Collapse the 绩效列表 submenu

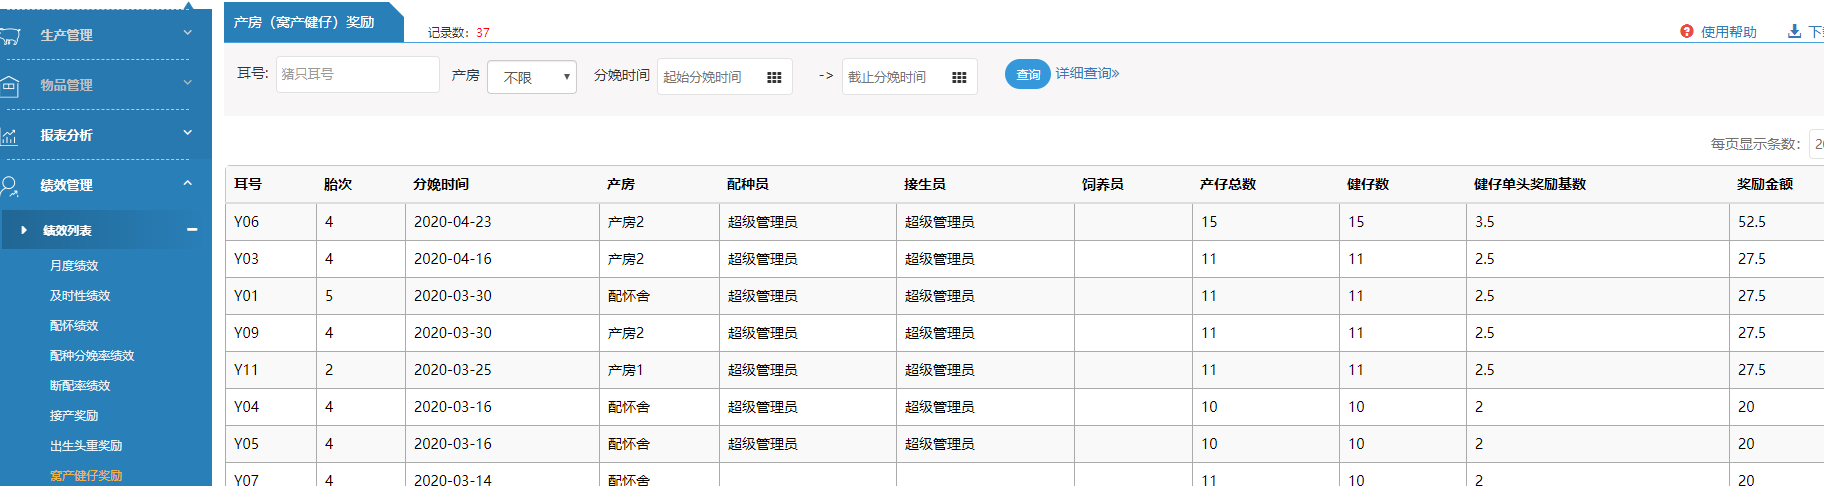tap(192, 230)
